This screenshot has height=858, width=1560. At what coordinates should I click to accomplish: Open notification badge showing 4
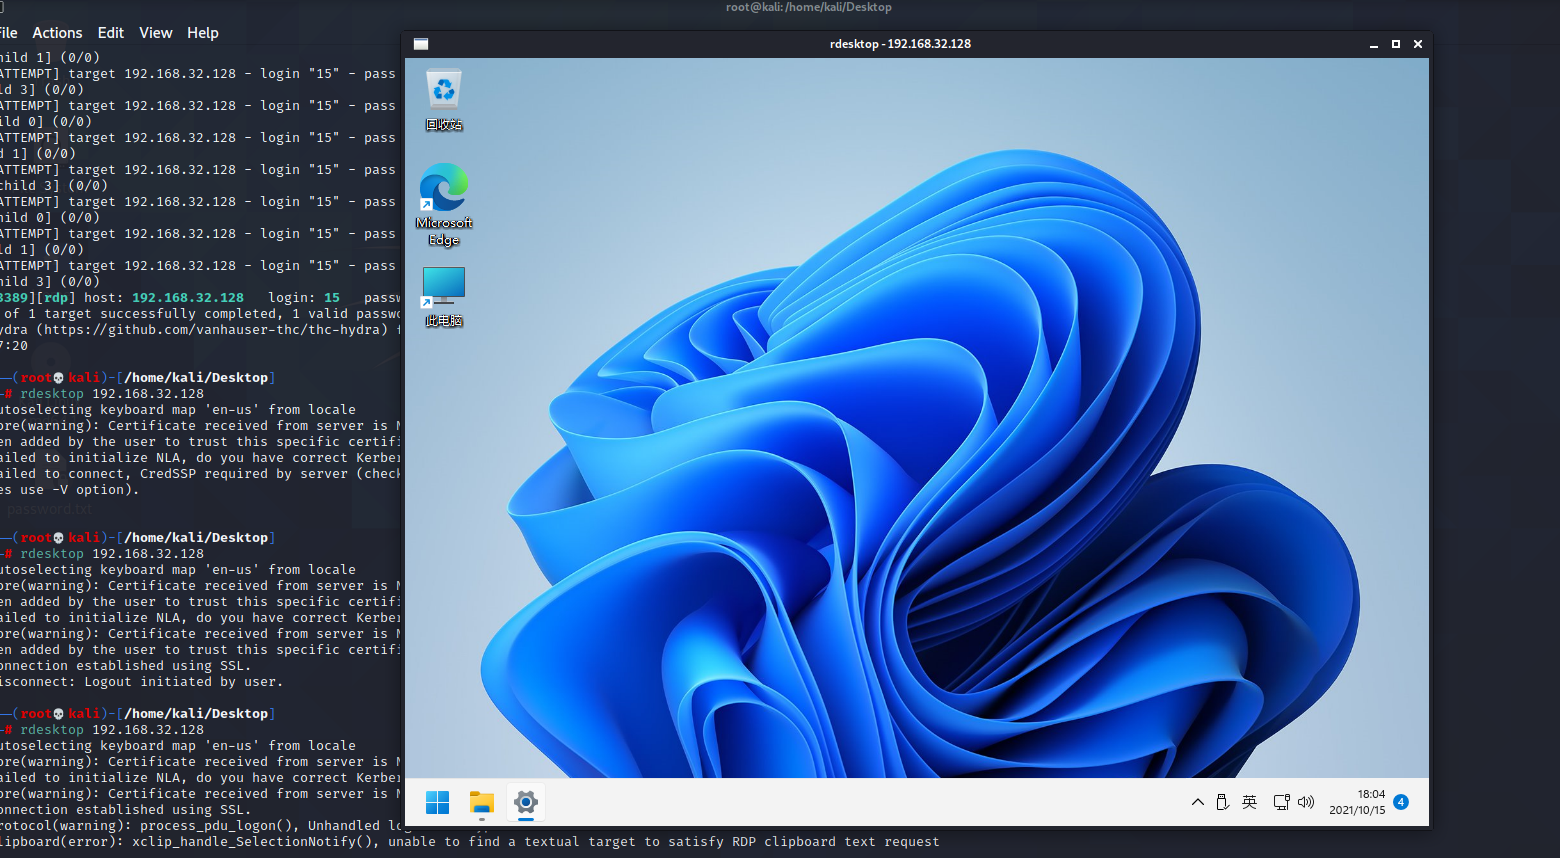(x=1401, y=802)
